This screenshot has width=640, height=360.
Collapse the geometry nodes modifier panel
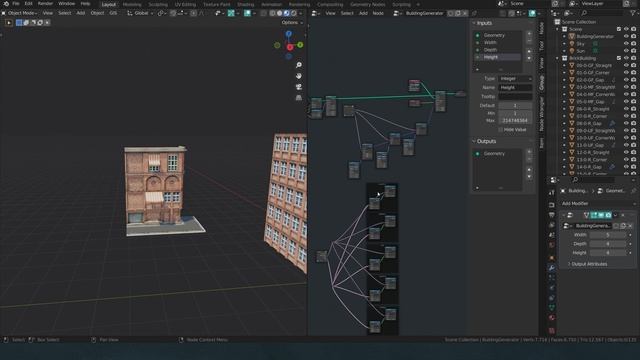coord(564,215)
